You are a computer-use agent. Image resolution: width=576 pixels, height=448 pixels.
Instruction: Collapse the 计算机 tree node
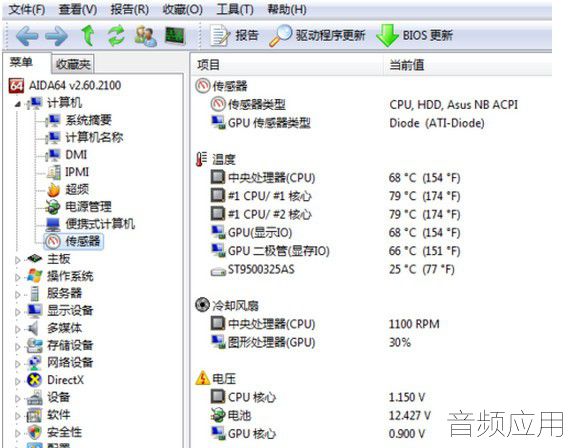point(17,104)
